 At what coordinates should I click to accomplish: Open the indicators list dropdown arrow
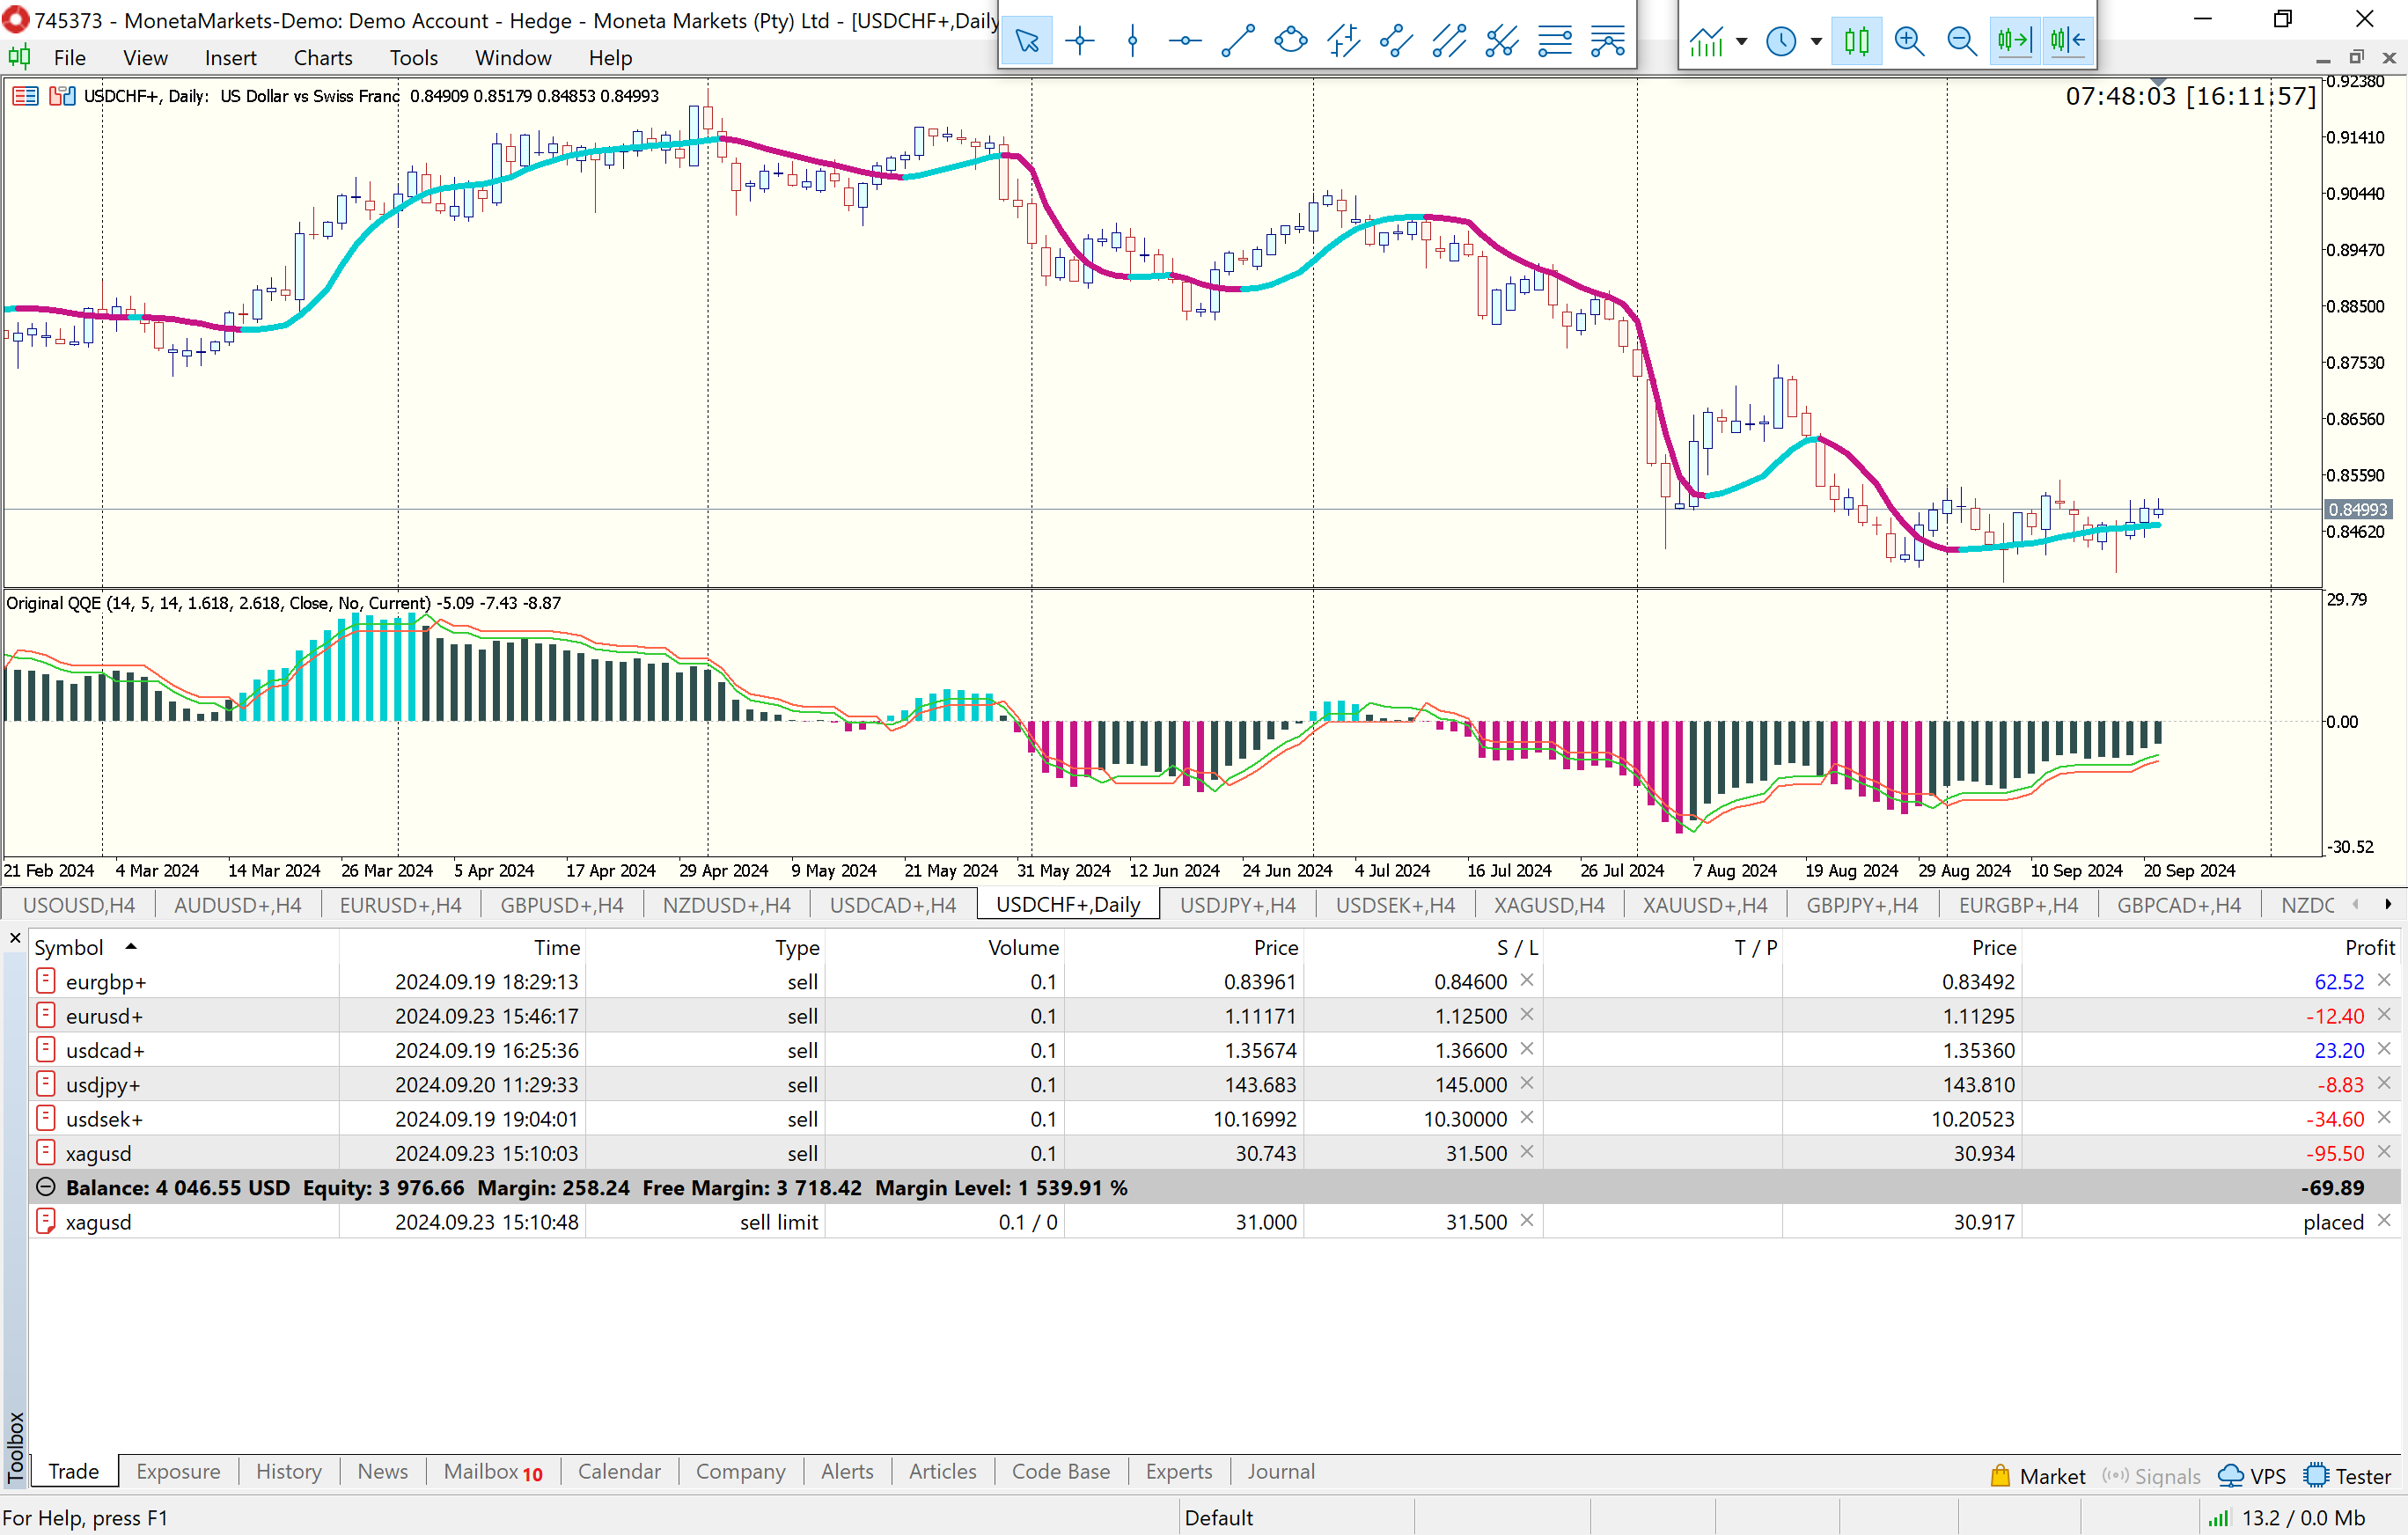1742,41
